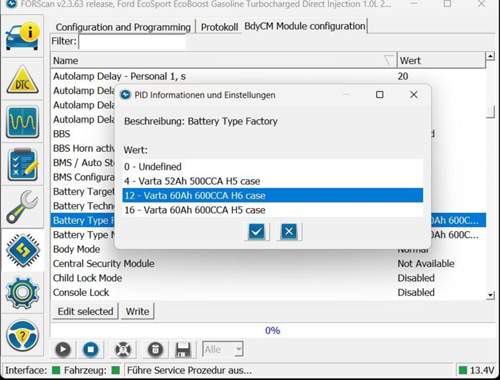Click the Edit selected button
Image resolution: width=500 pixels, height=380 pixels.
[85, 311]
